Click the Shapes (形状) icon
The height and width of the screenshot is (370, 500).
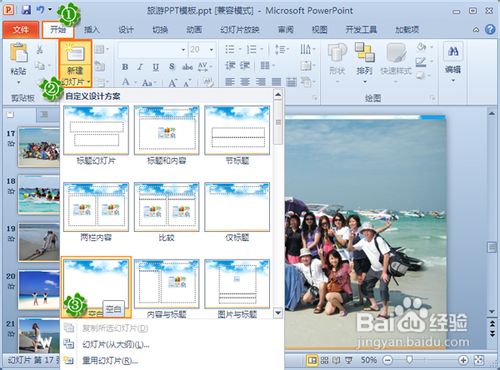[337, 53]
